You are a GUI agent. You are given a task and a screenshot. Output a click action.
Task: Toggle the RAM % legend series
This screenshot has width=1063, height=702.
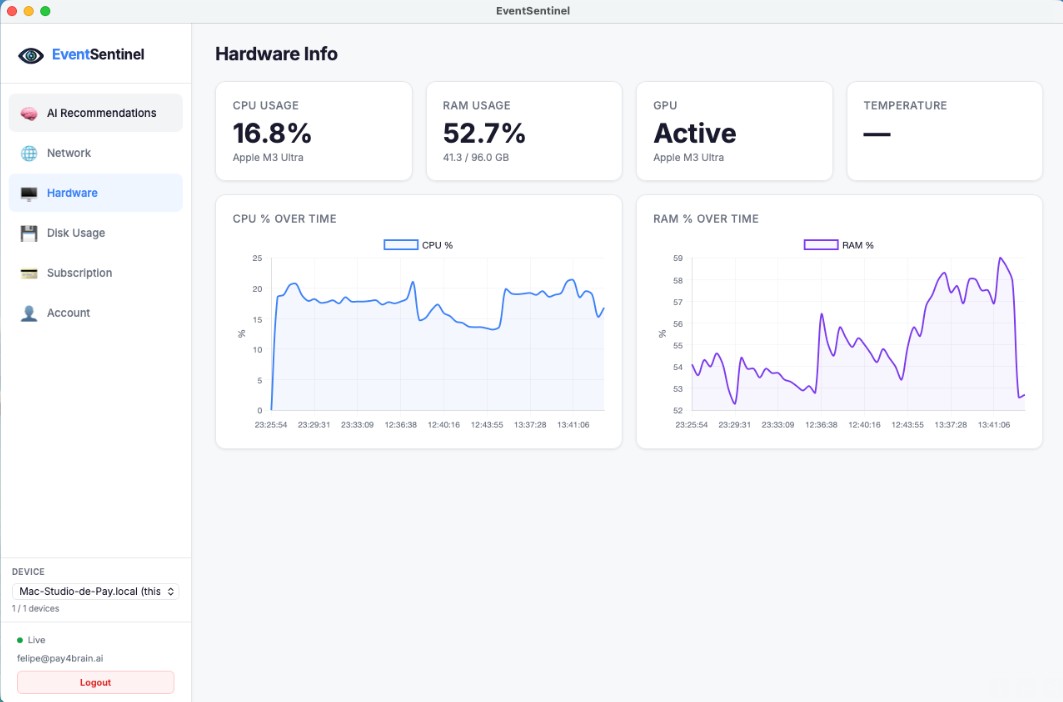click(839, 245)
